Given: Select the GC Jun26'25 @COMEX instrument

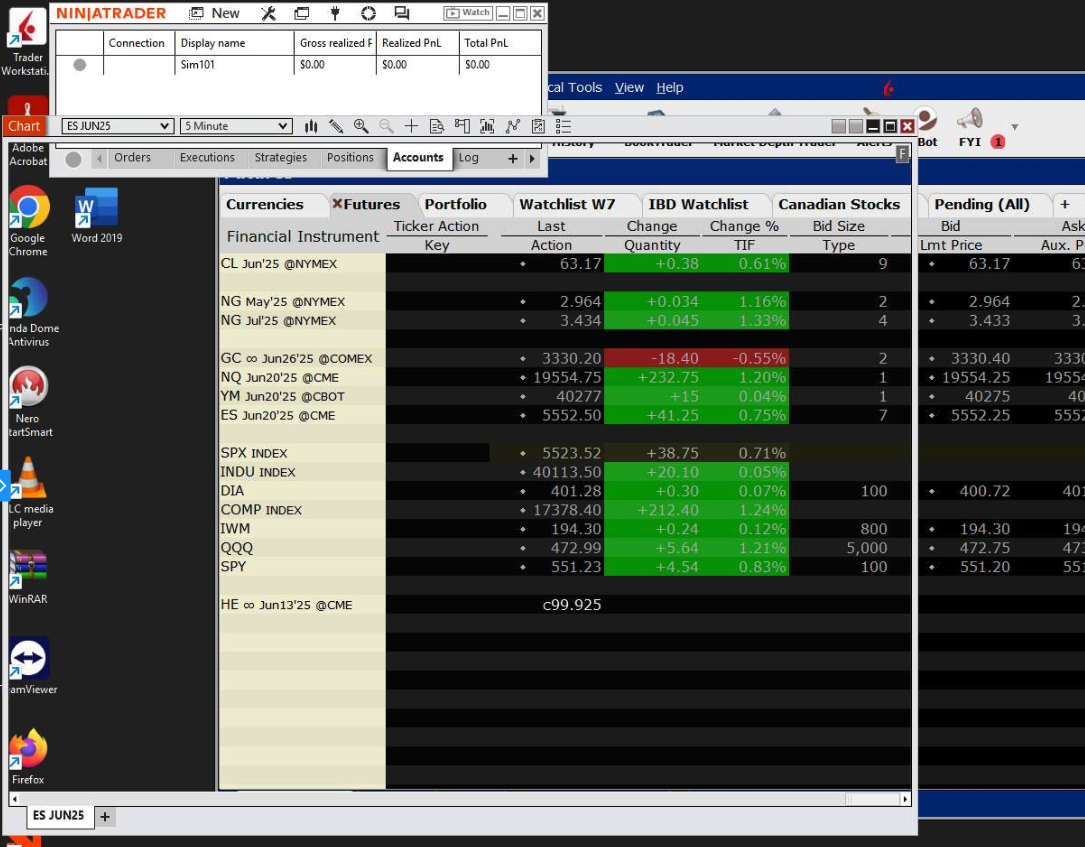Looking at the screenshot, I should (x=302, y=358).
